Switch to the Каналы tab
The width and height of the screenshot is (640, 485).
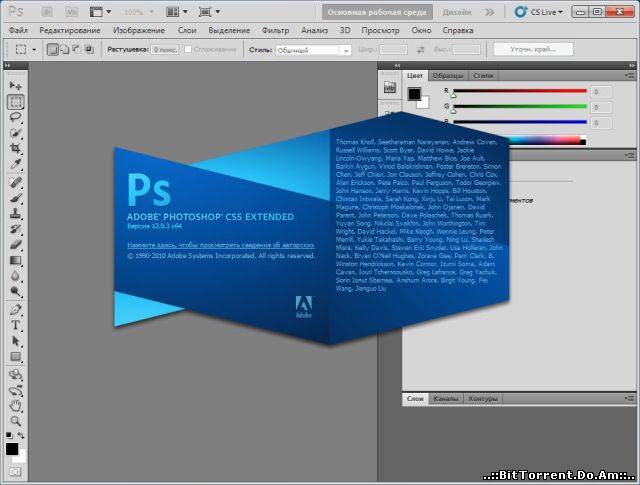[446, 398]
